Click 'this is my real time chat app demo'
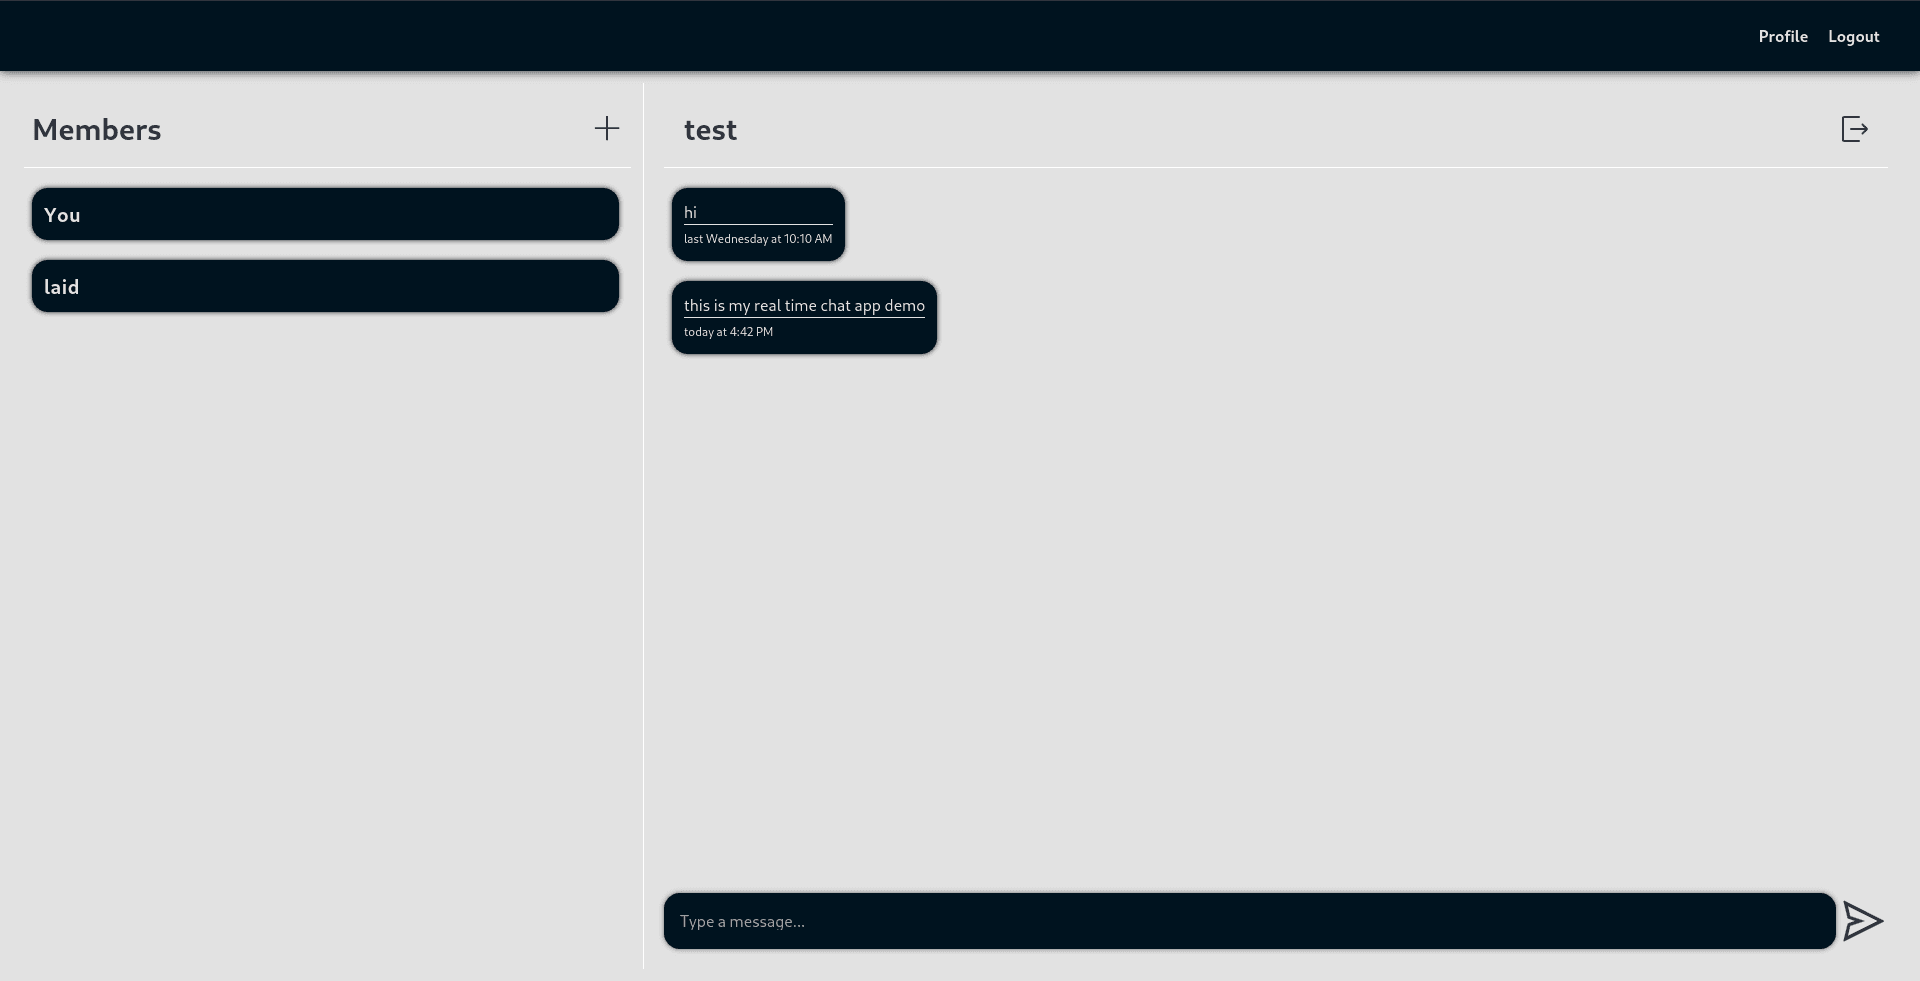This screenshot has height=981, width=1920. click(x=804, y=305)
